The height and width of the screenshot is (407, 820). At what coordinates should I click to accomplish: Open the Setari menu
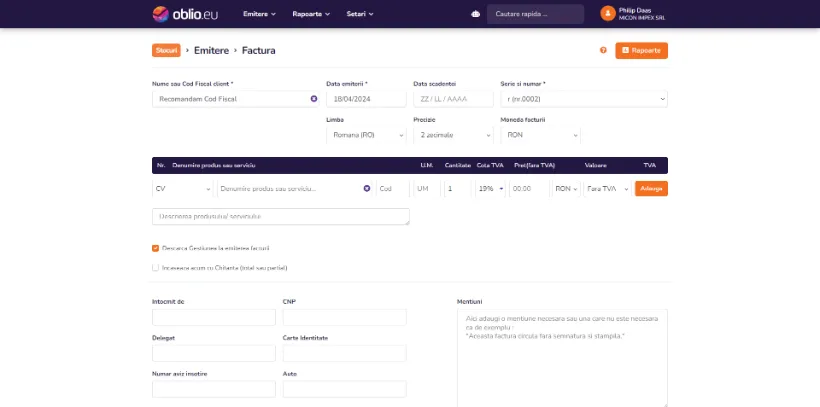click(360, 14)
